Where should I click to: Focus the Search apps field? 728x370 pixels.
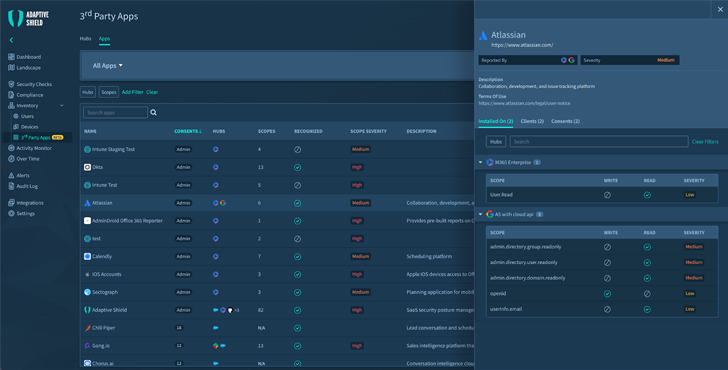[x=115, y=112]
